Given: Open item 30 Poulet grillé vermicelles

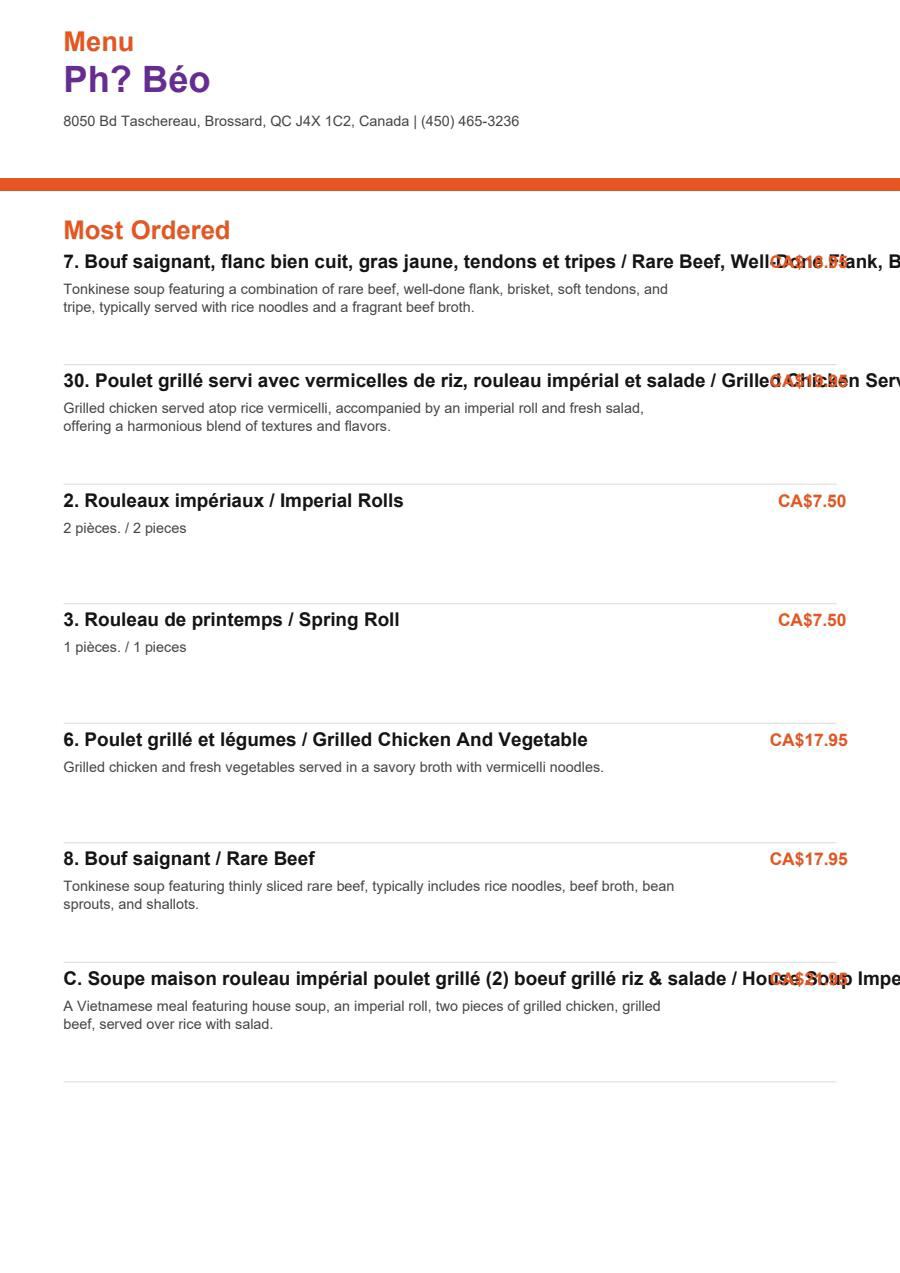Looking at the screenshot, I should coord(481,381).
